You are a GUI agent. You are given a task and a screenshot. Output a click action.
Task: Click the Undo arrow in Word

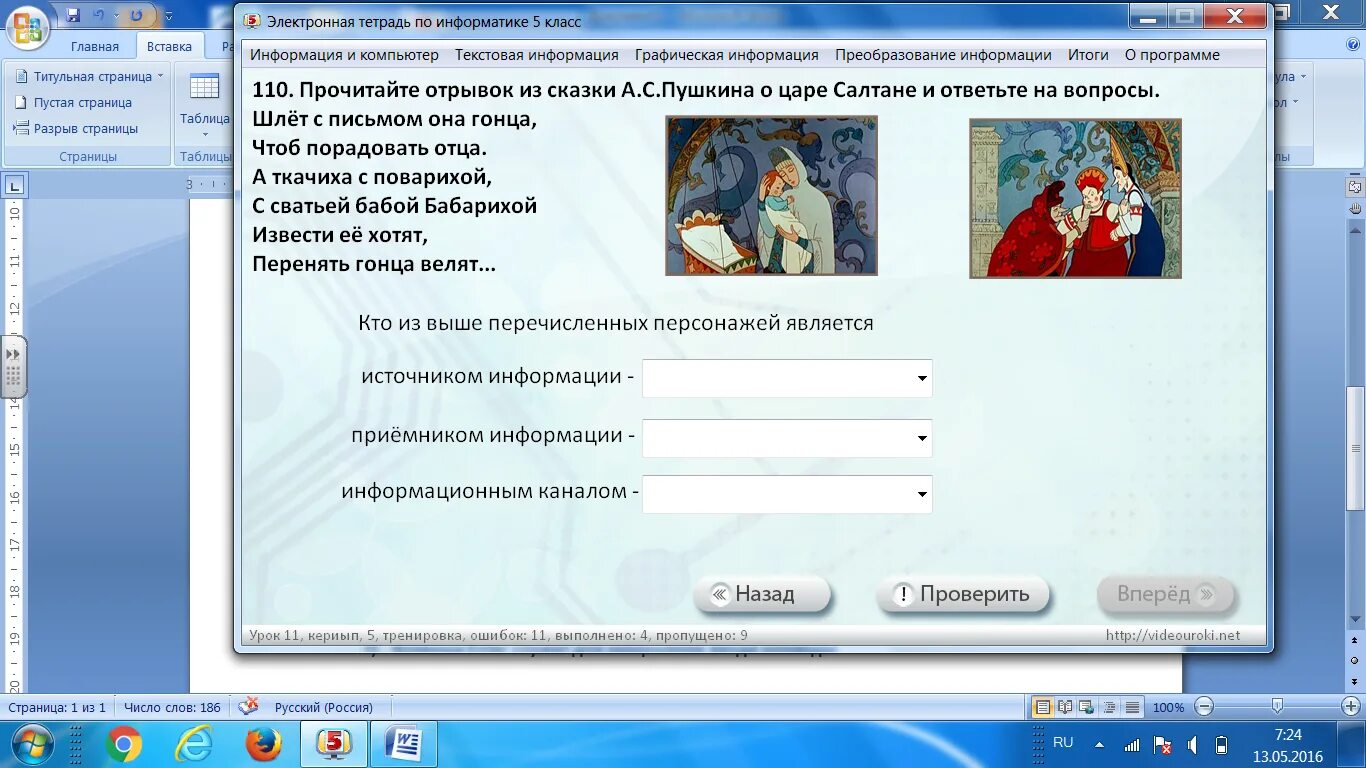[x=98, y=16]
